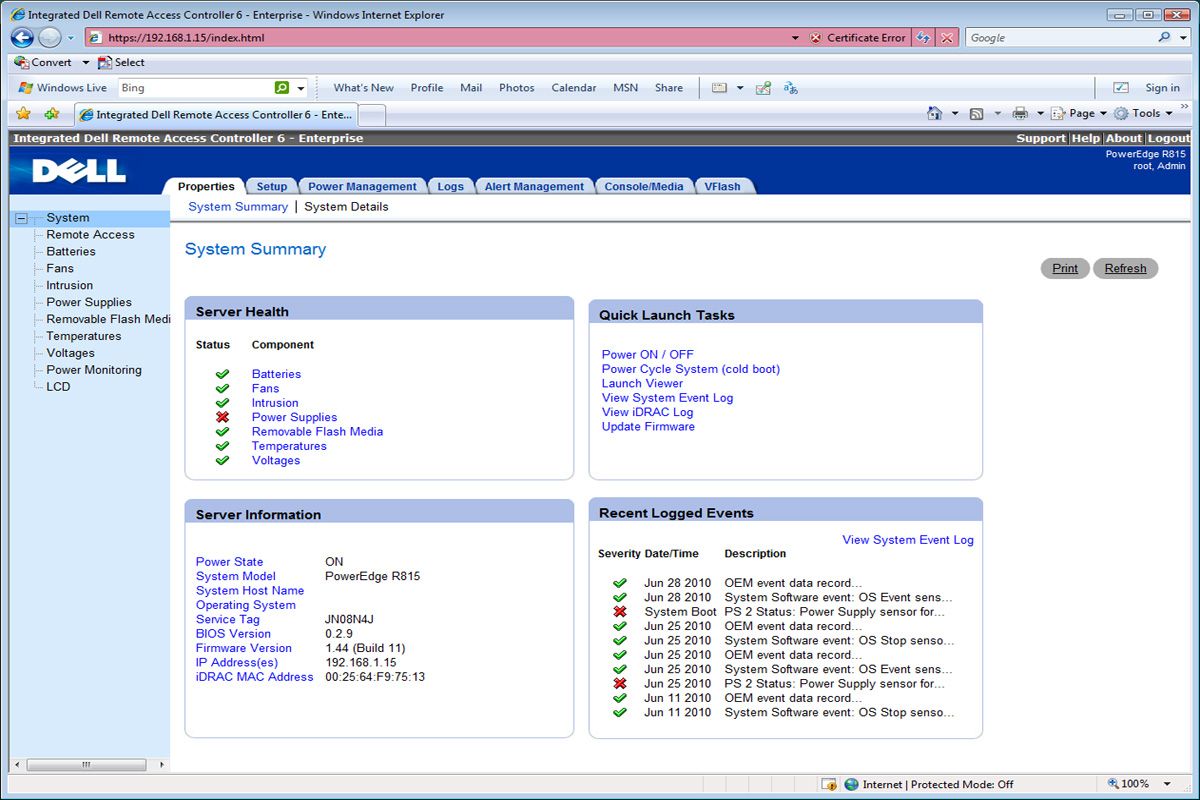Screen dimensions: 1200x800
Task: Click the Add to Favorites star icon
Action: point(52,114)
